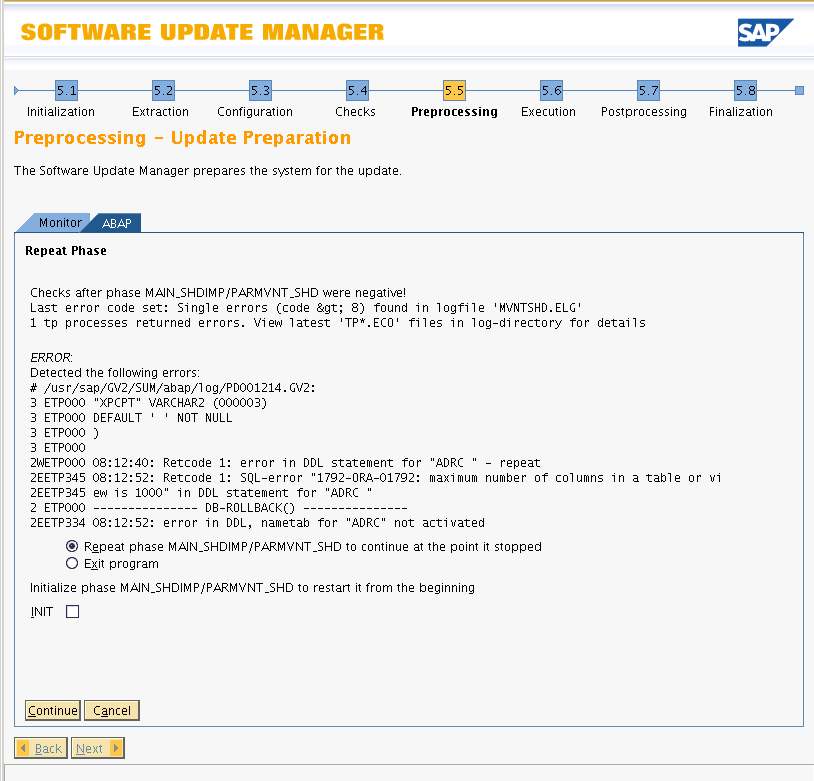Click the 'Preprocessing – Update Preparation' heading

[182, 138]
